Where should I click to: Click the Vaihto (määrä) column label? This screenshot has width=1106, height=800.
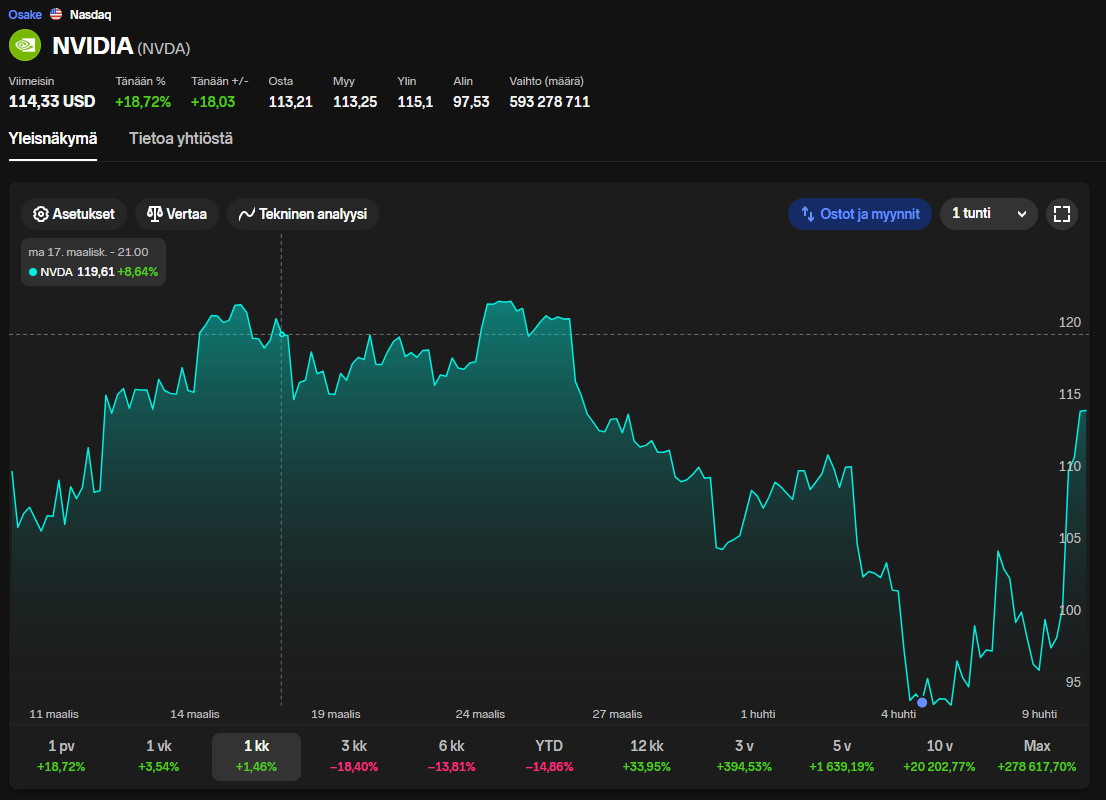[x=547, y=81]
